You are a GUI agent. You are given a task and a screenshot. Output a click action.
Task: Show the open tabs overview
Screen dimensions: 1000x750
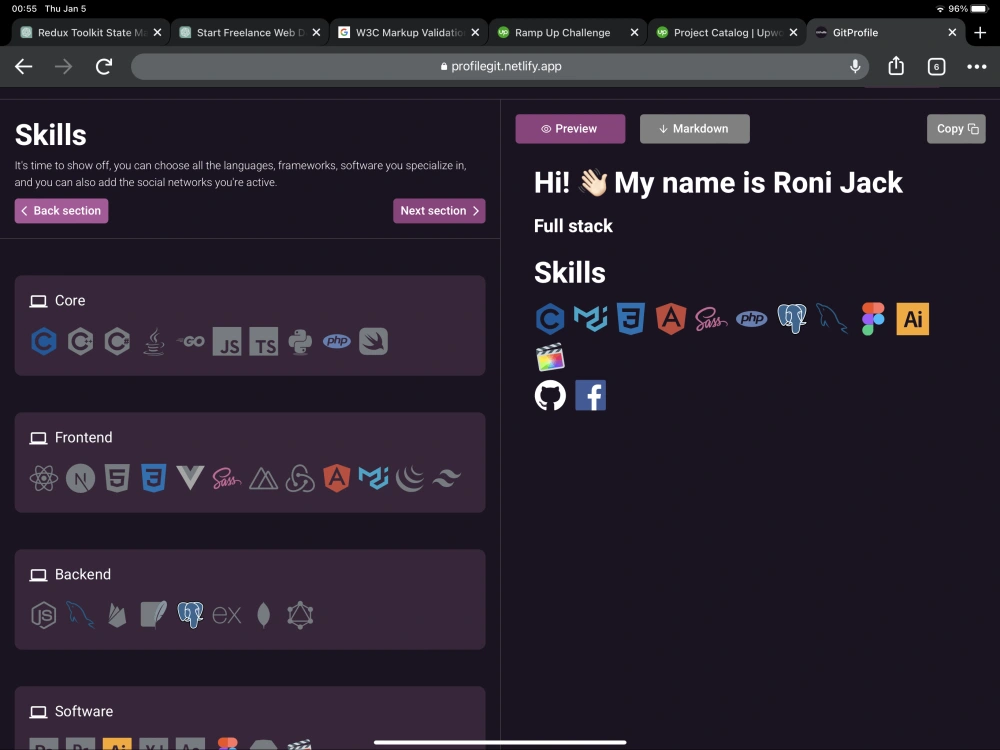936,66
